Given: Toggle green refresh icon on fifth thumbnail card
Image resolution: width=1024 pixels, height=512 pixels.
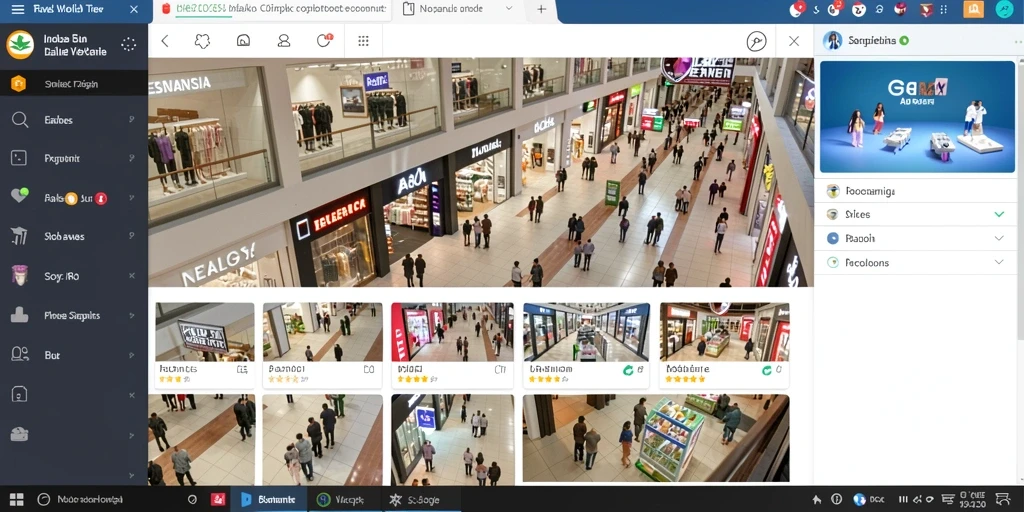Looking at the screenshot, I should [x=767, y=370].
